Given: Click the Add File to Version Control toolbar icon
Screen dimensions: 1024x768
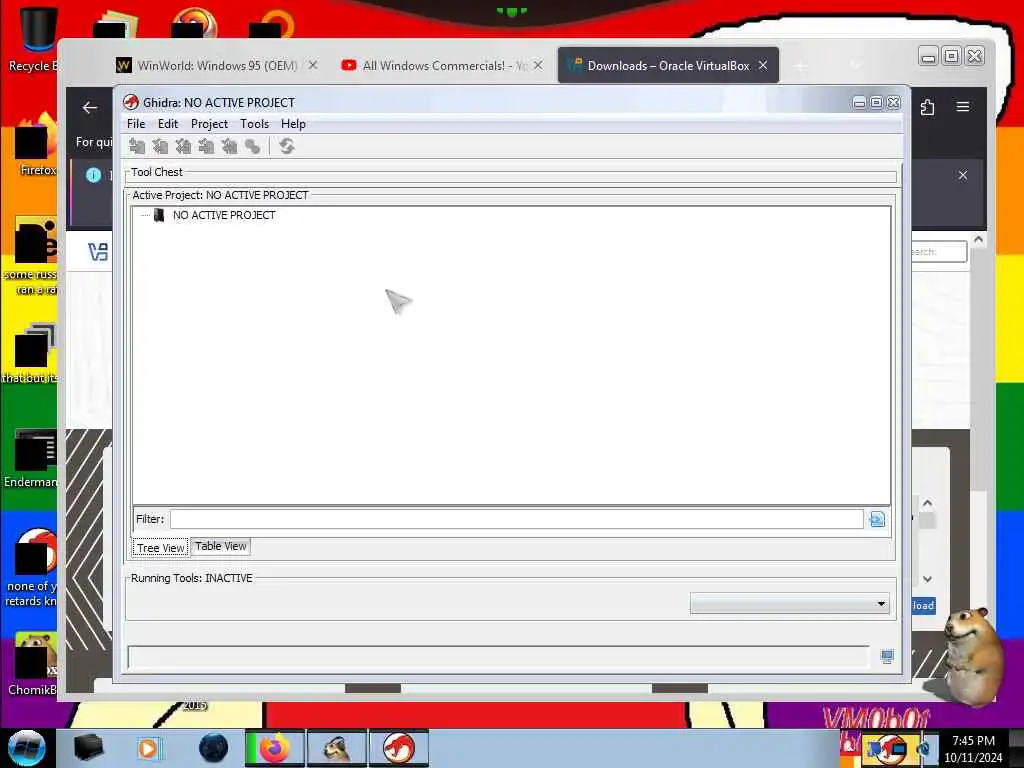Looking at the screenshot, I should tap(137, 146).
